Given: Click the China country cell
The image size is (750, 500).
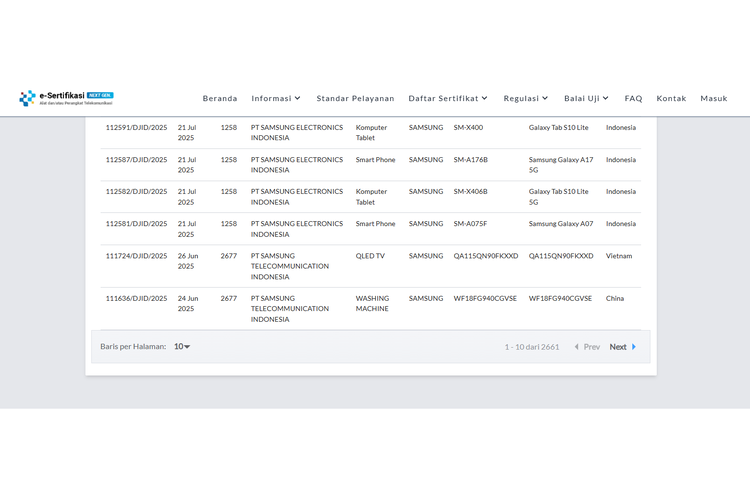Looking at the screenshot, I should pyautogui.click(x=615, y=298).
